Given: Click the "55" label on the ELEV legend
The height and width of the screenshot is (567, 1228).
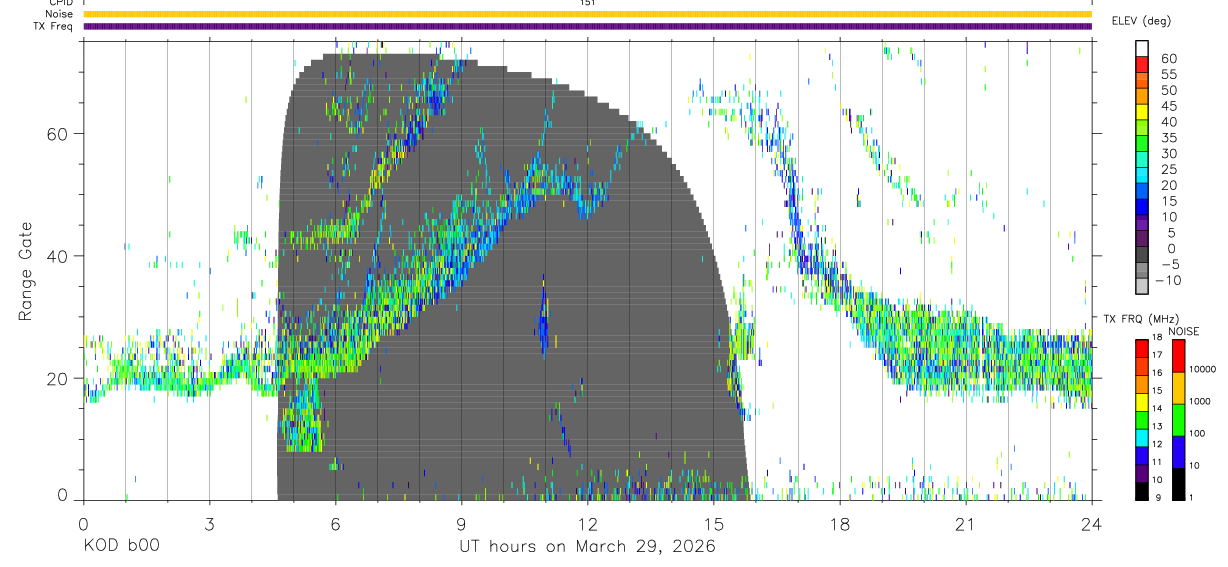Looking at the screenshot, I should pos(1169,74).
